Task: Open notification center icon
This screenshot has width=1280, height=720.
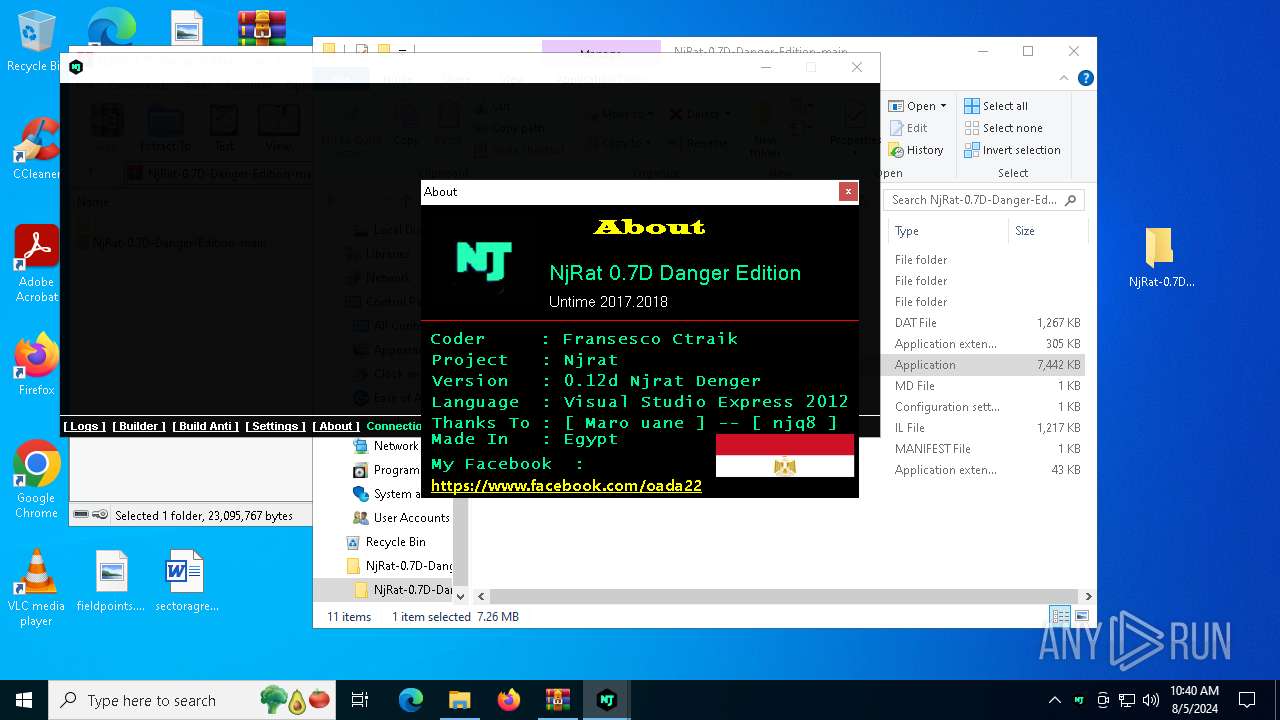Action: (1247, 700)
